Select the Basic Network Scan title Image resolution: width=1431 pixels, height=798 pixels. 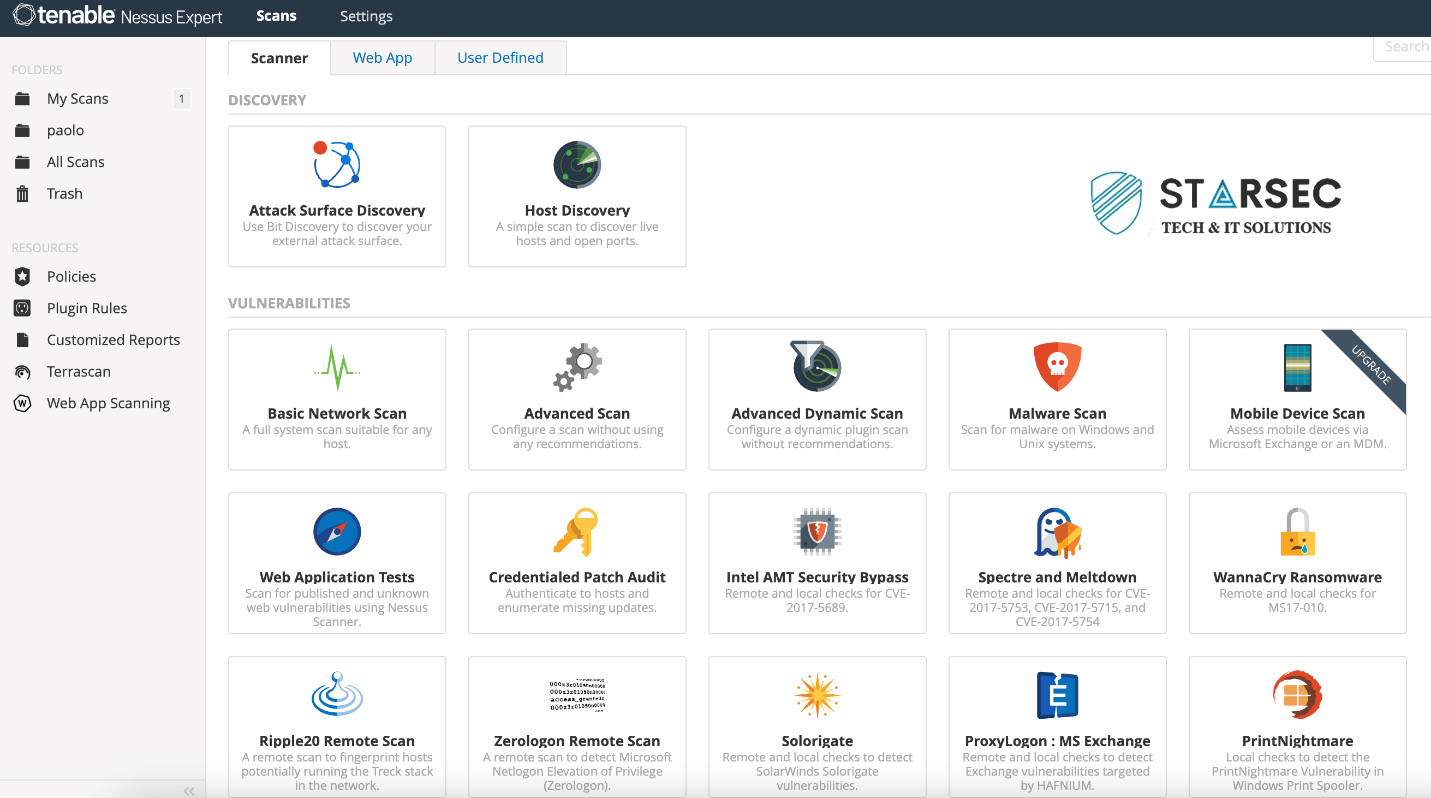click(x=337, y=413)
